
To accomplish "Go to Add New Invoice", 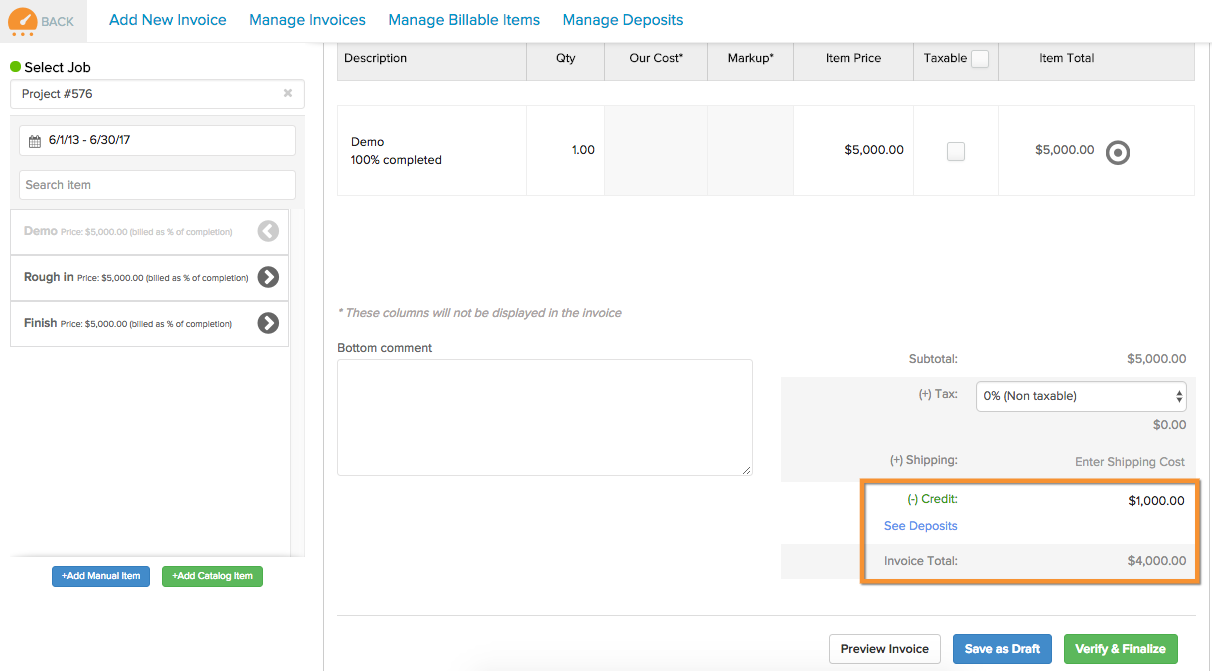I will click(168, 20).
